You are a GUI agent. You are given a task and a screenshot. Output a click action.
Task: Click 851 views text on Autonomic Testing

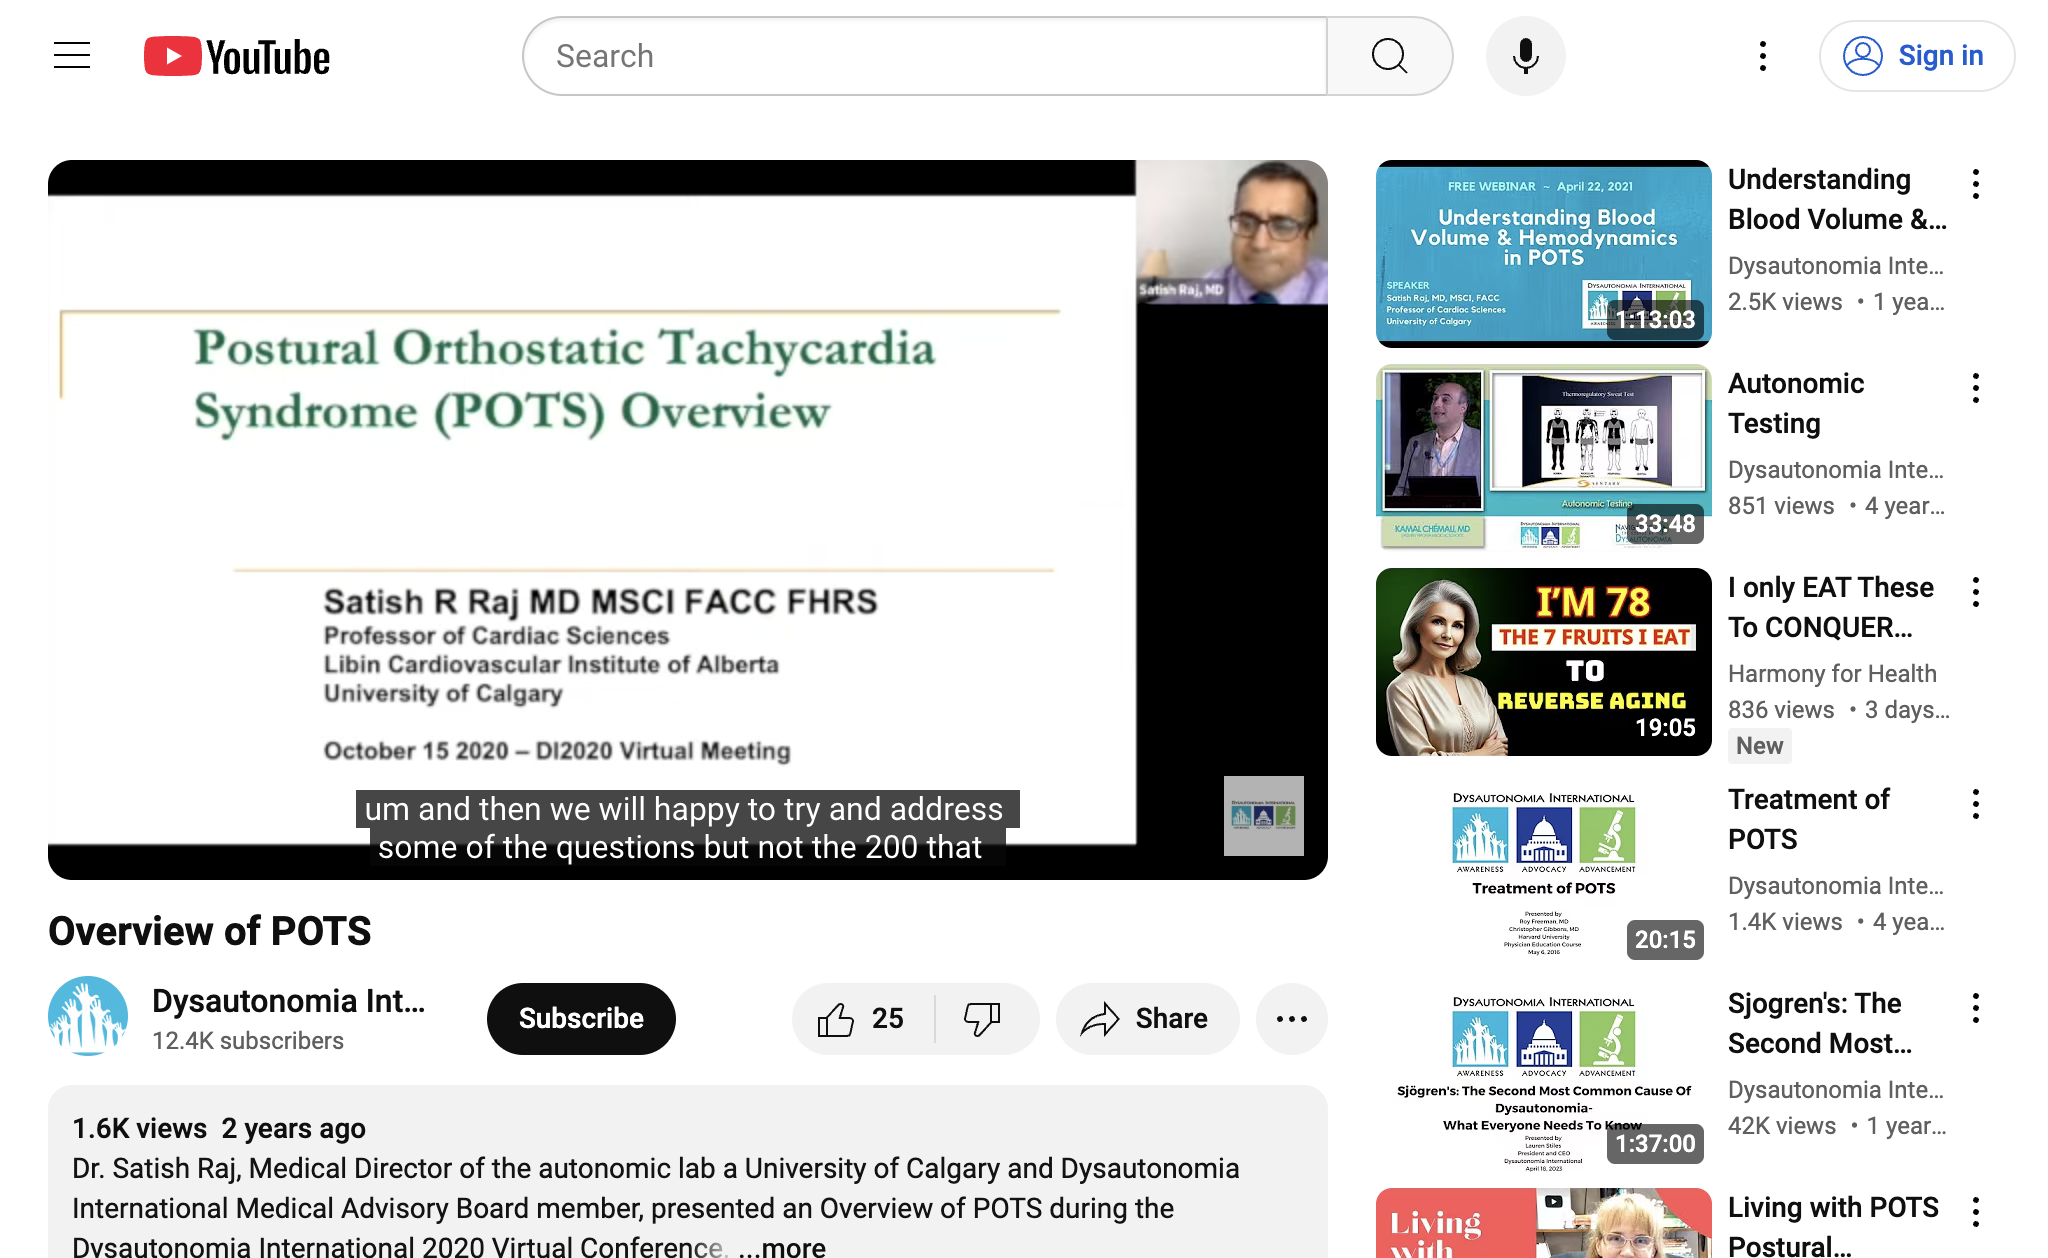tap(1781, 506)
